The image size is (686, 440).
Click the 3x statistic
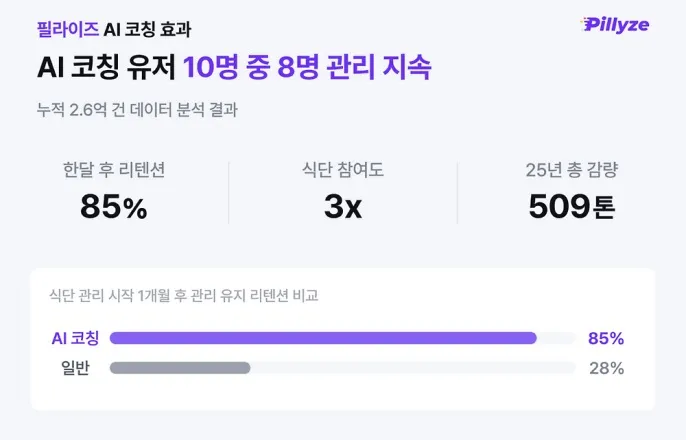click(343, 206)
